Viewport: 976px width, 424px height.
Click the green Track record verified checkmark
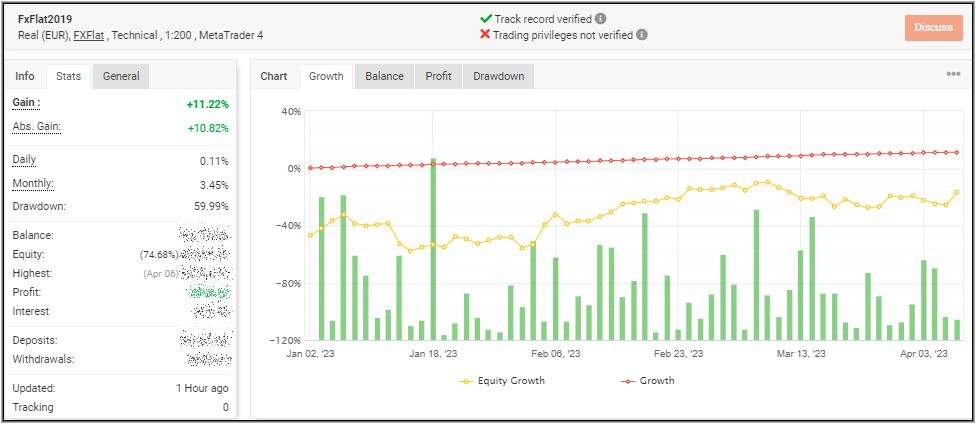(x=486, y=18)
